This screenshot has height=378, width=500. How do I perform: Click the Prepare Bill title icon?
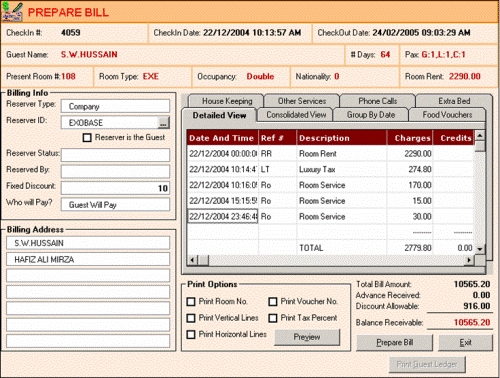click(12, 12)
